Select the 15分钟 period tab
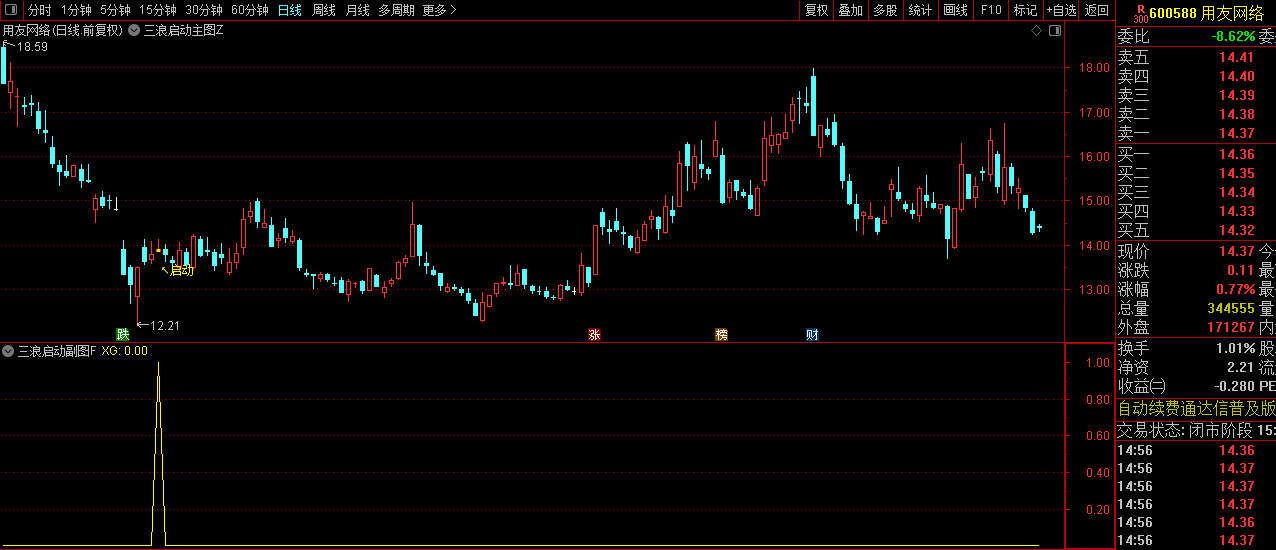Viewport: 1276px width, 550px height. [x=158, y=10]
